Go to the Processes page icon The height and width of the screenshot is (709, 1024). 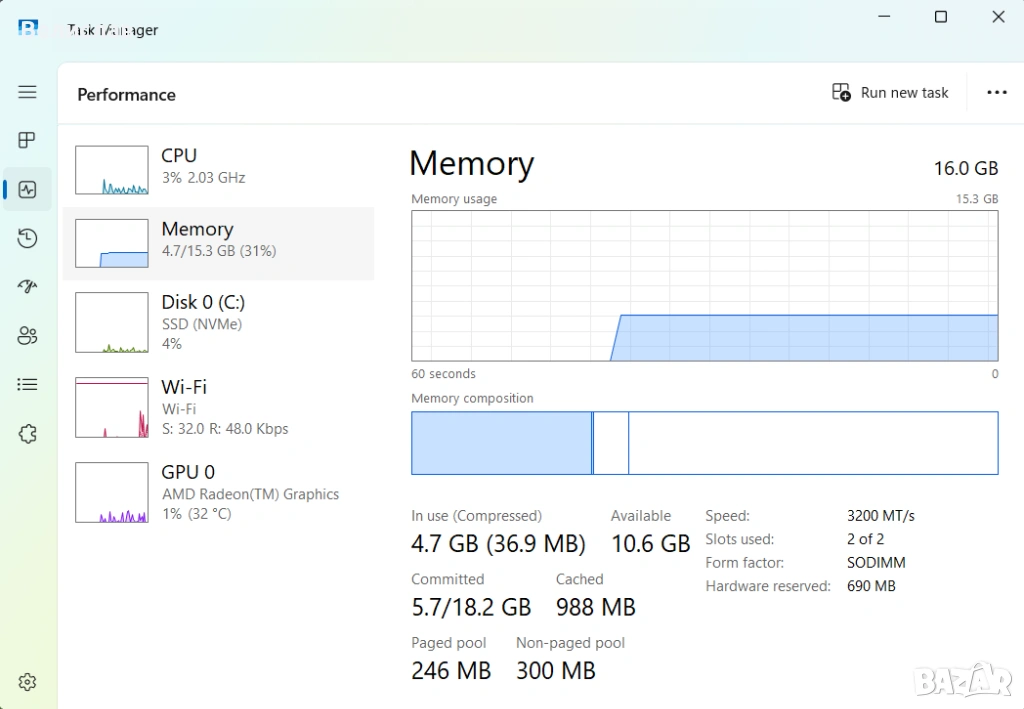pyautogui.click(x=27, y=140)
